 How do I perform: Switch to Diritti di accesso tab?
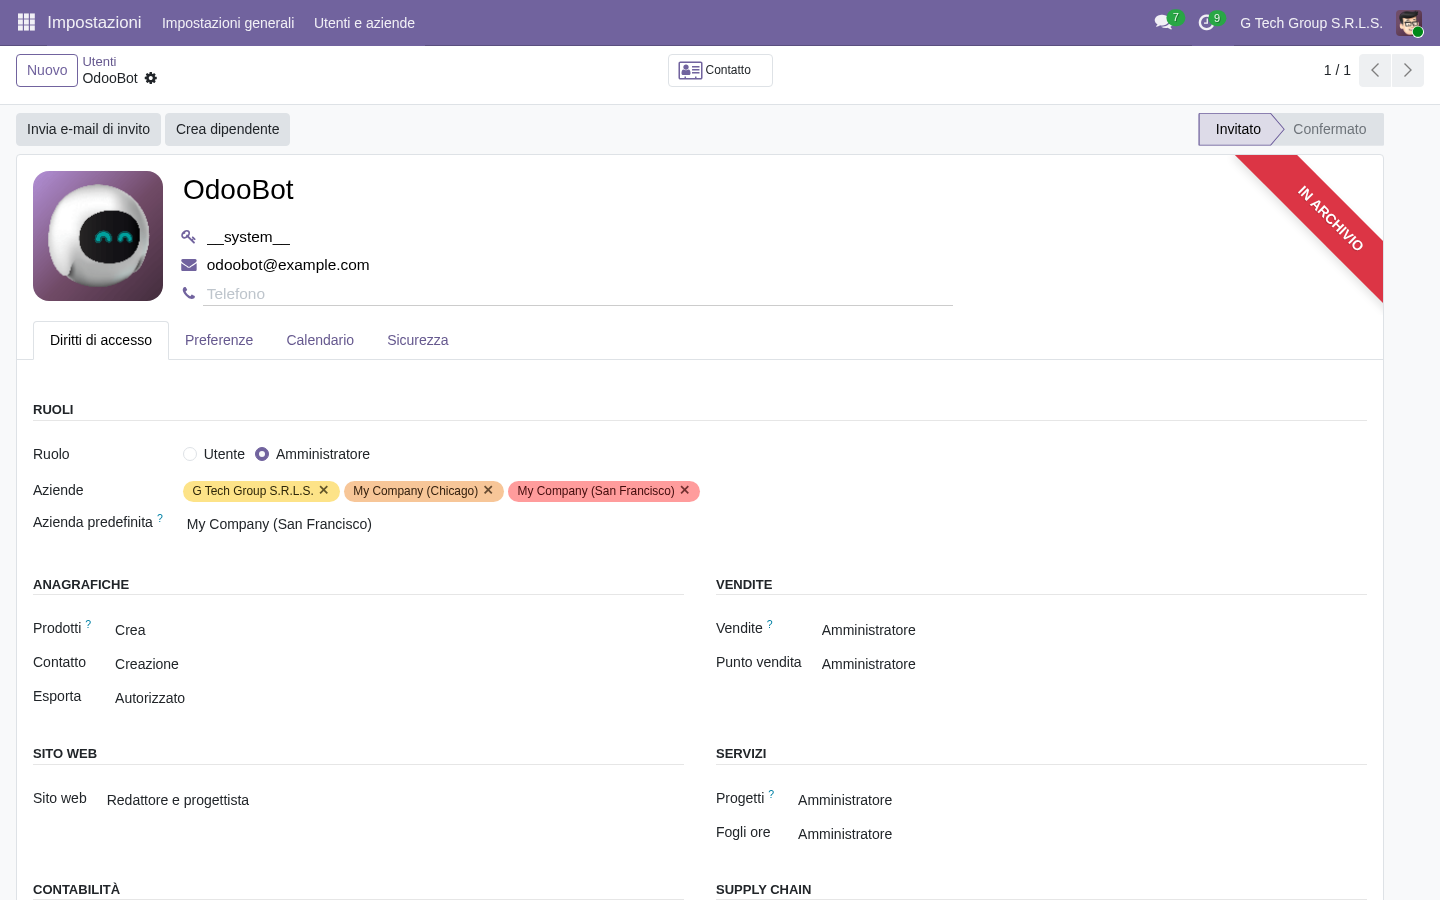click(101, 340)
